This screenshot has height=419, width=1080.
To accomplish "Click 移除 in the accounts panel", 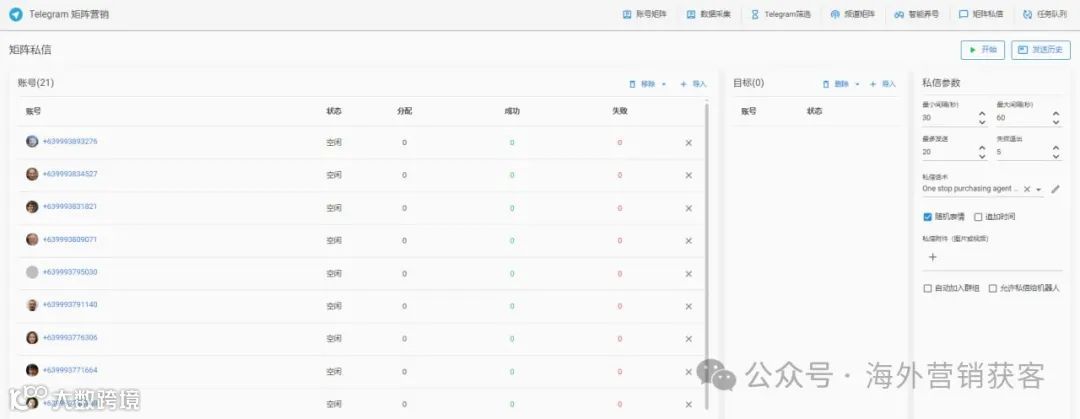I will [x=643, y=84].
